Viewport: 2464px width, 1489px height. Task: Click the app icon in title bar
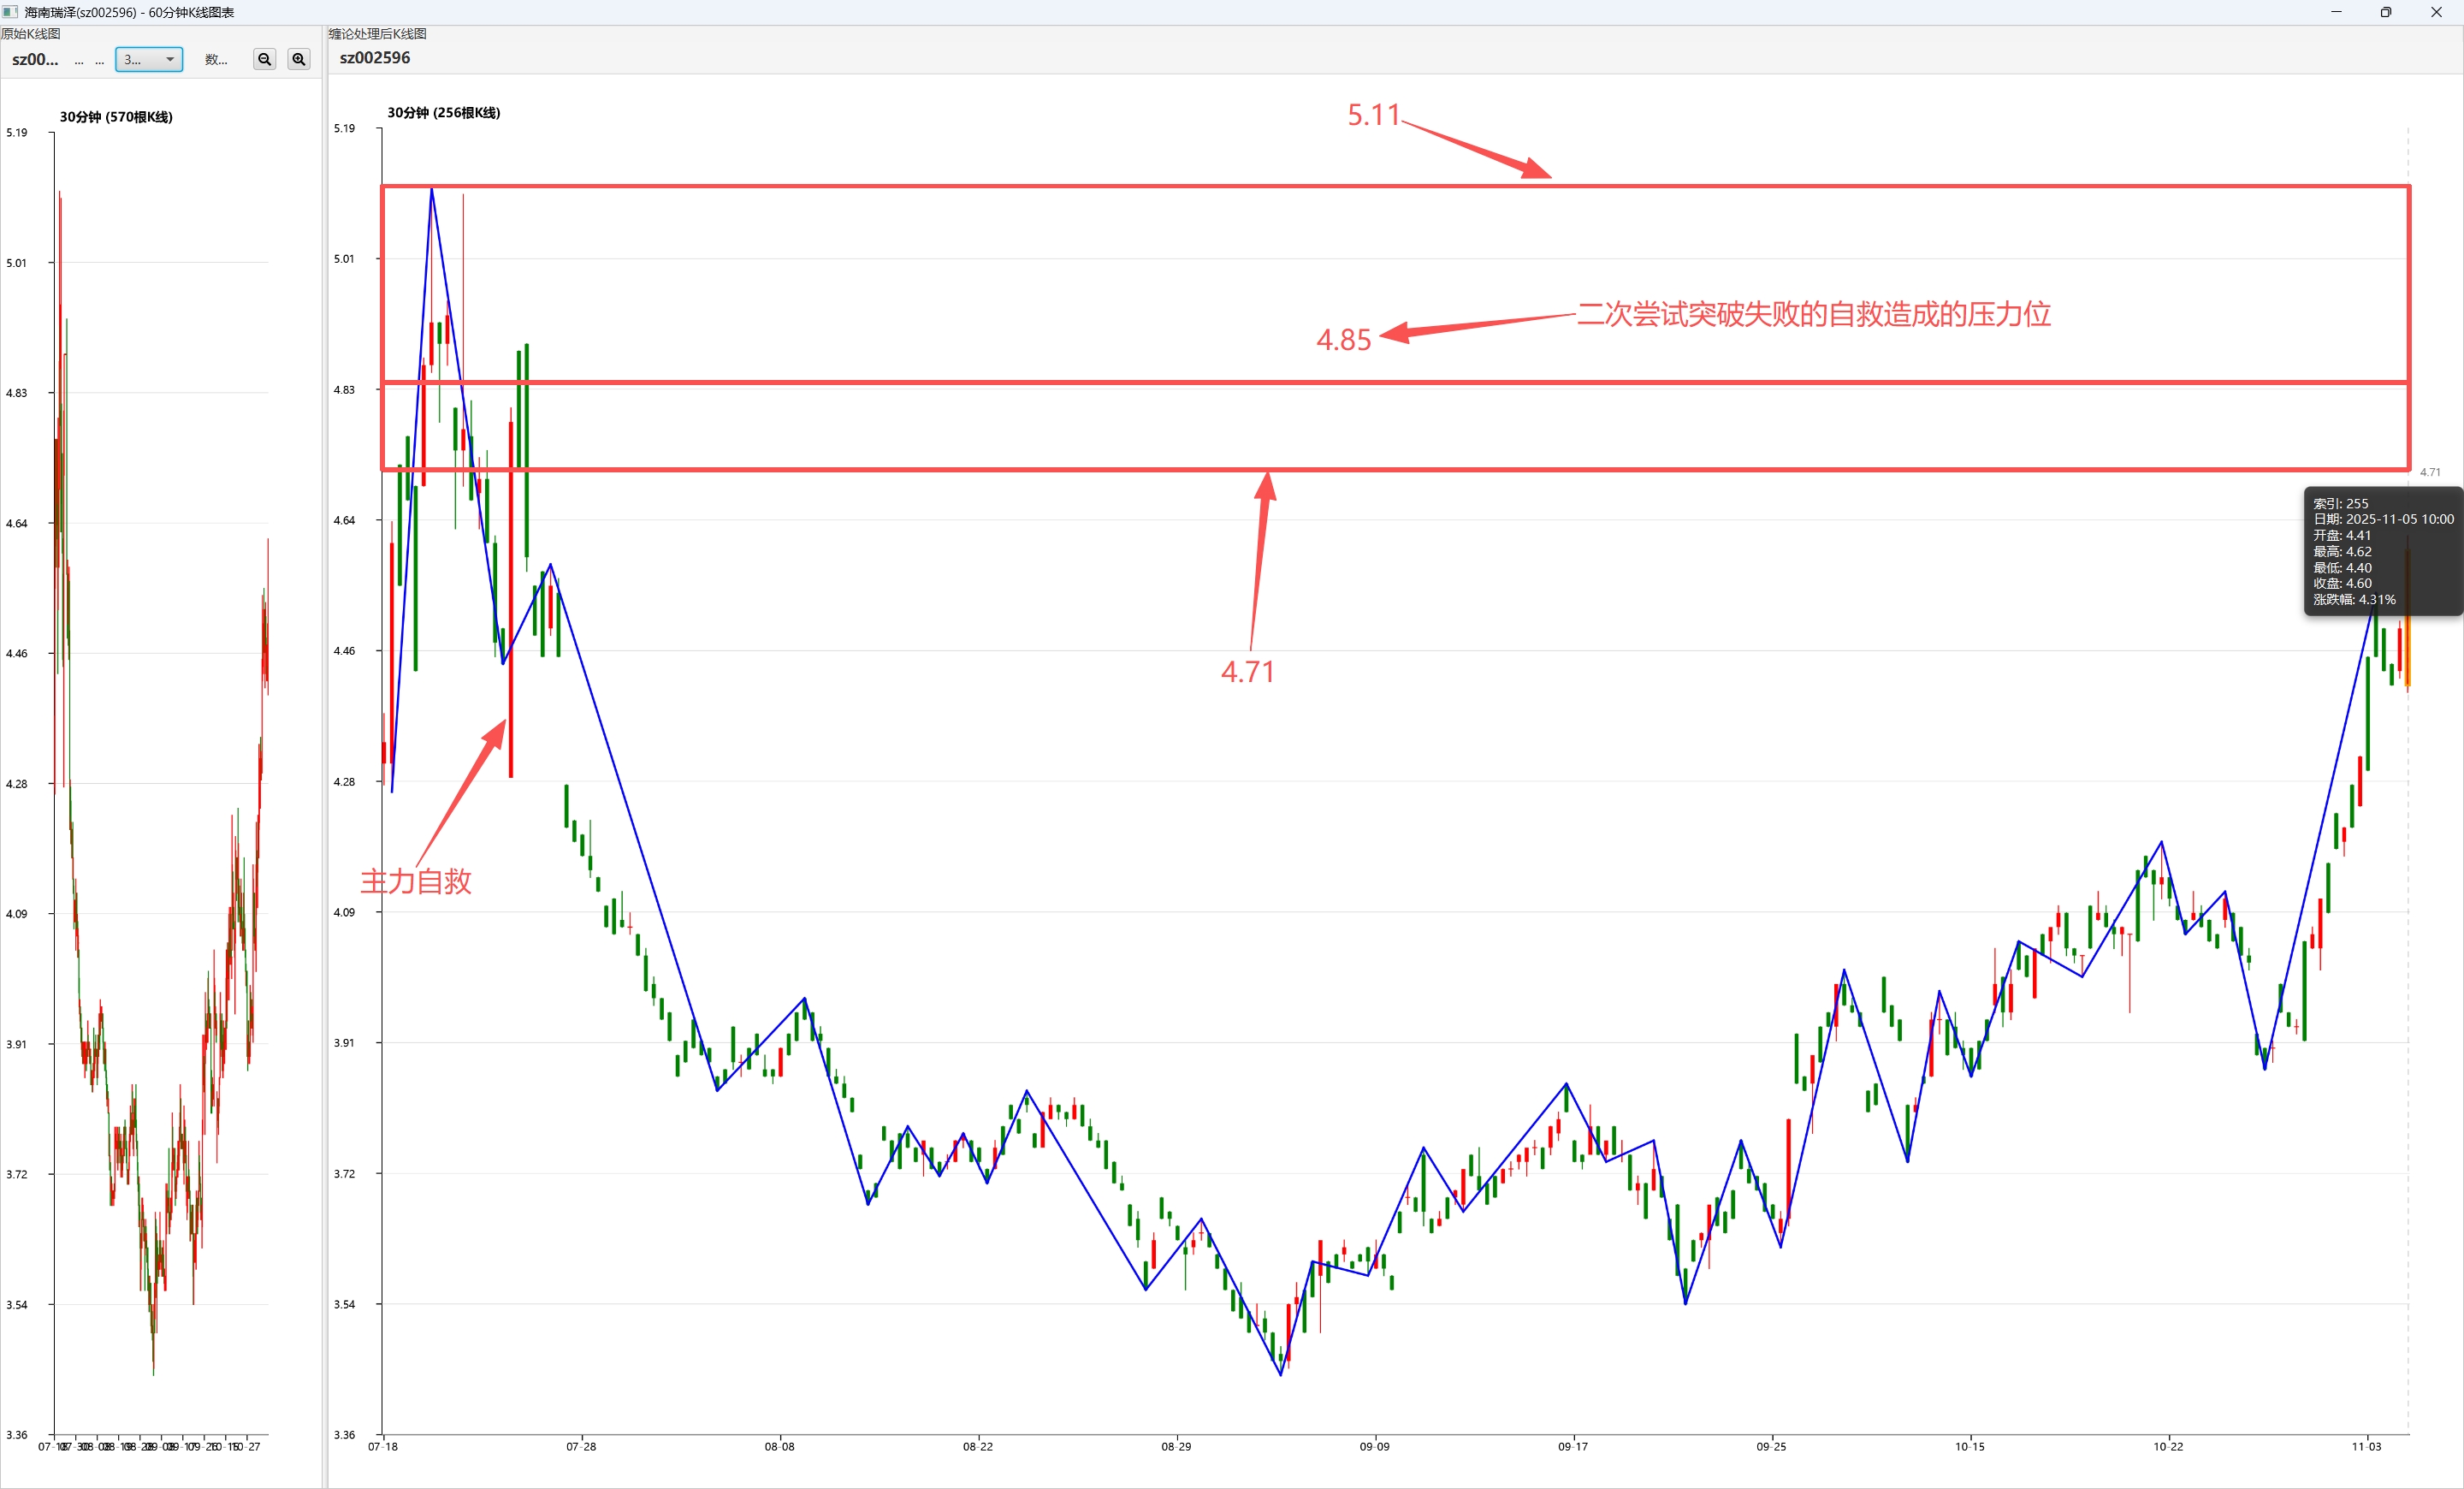[x=10, y=12]
